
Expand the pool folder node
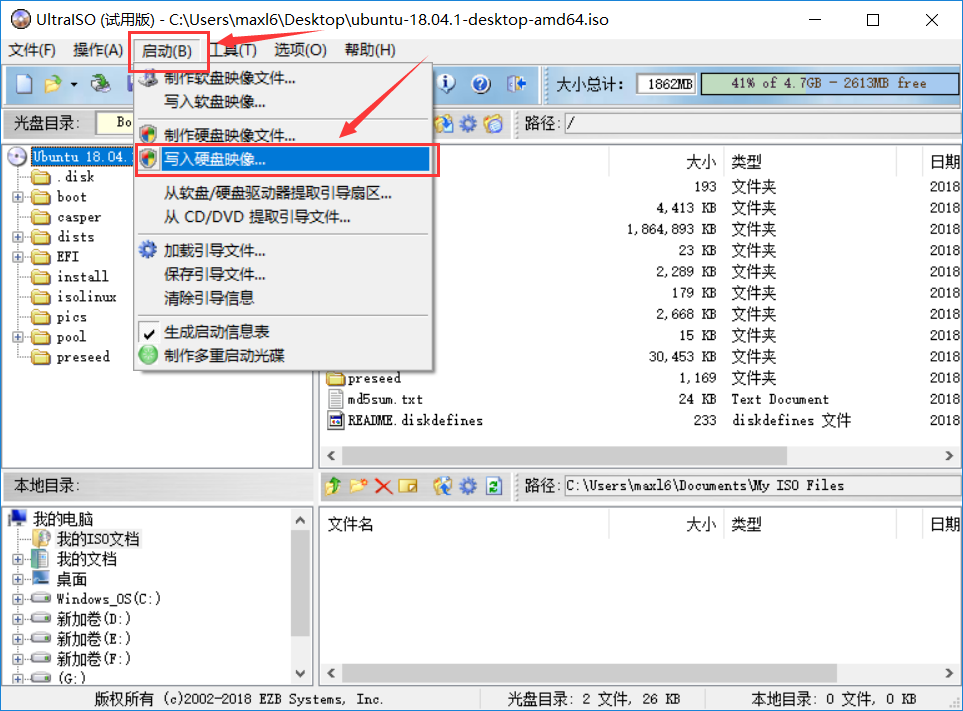click(x=18, y=337)
